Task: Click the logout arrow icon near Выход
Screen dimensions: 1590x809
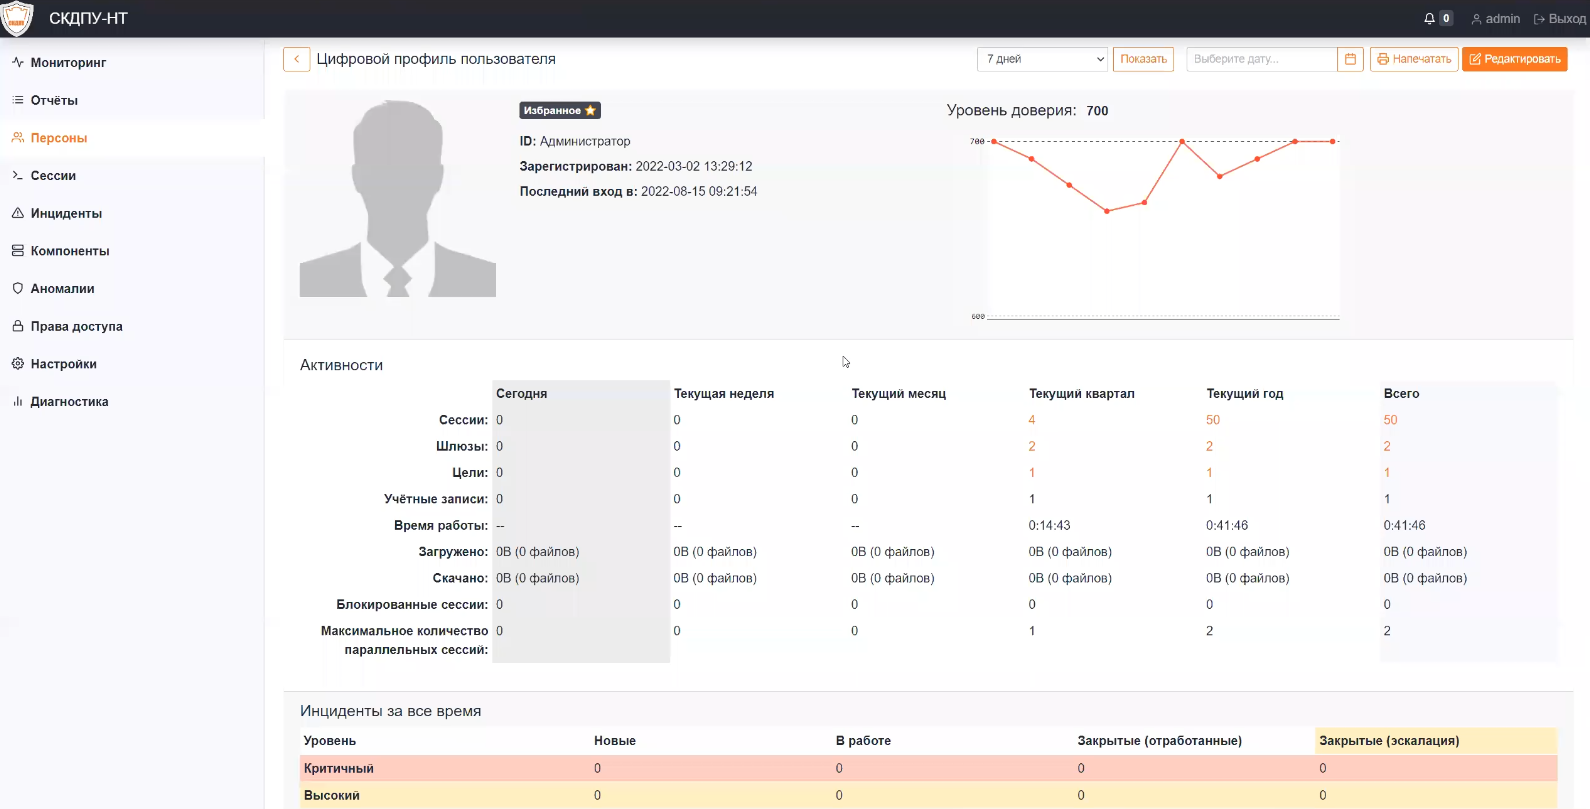Action: (x=1539, y=19)
